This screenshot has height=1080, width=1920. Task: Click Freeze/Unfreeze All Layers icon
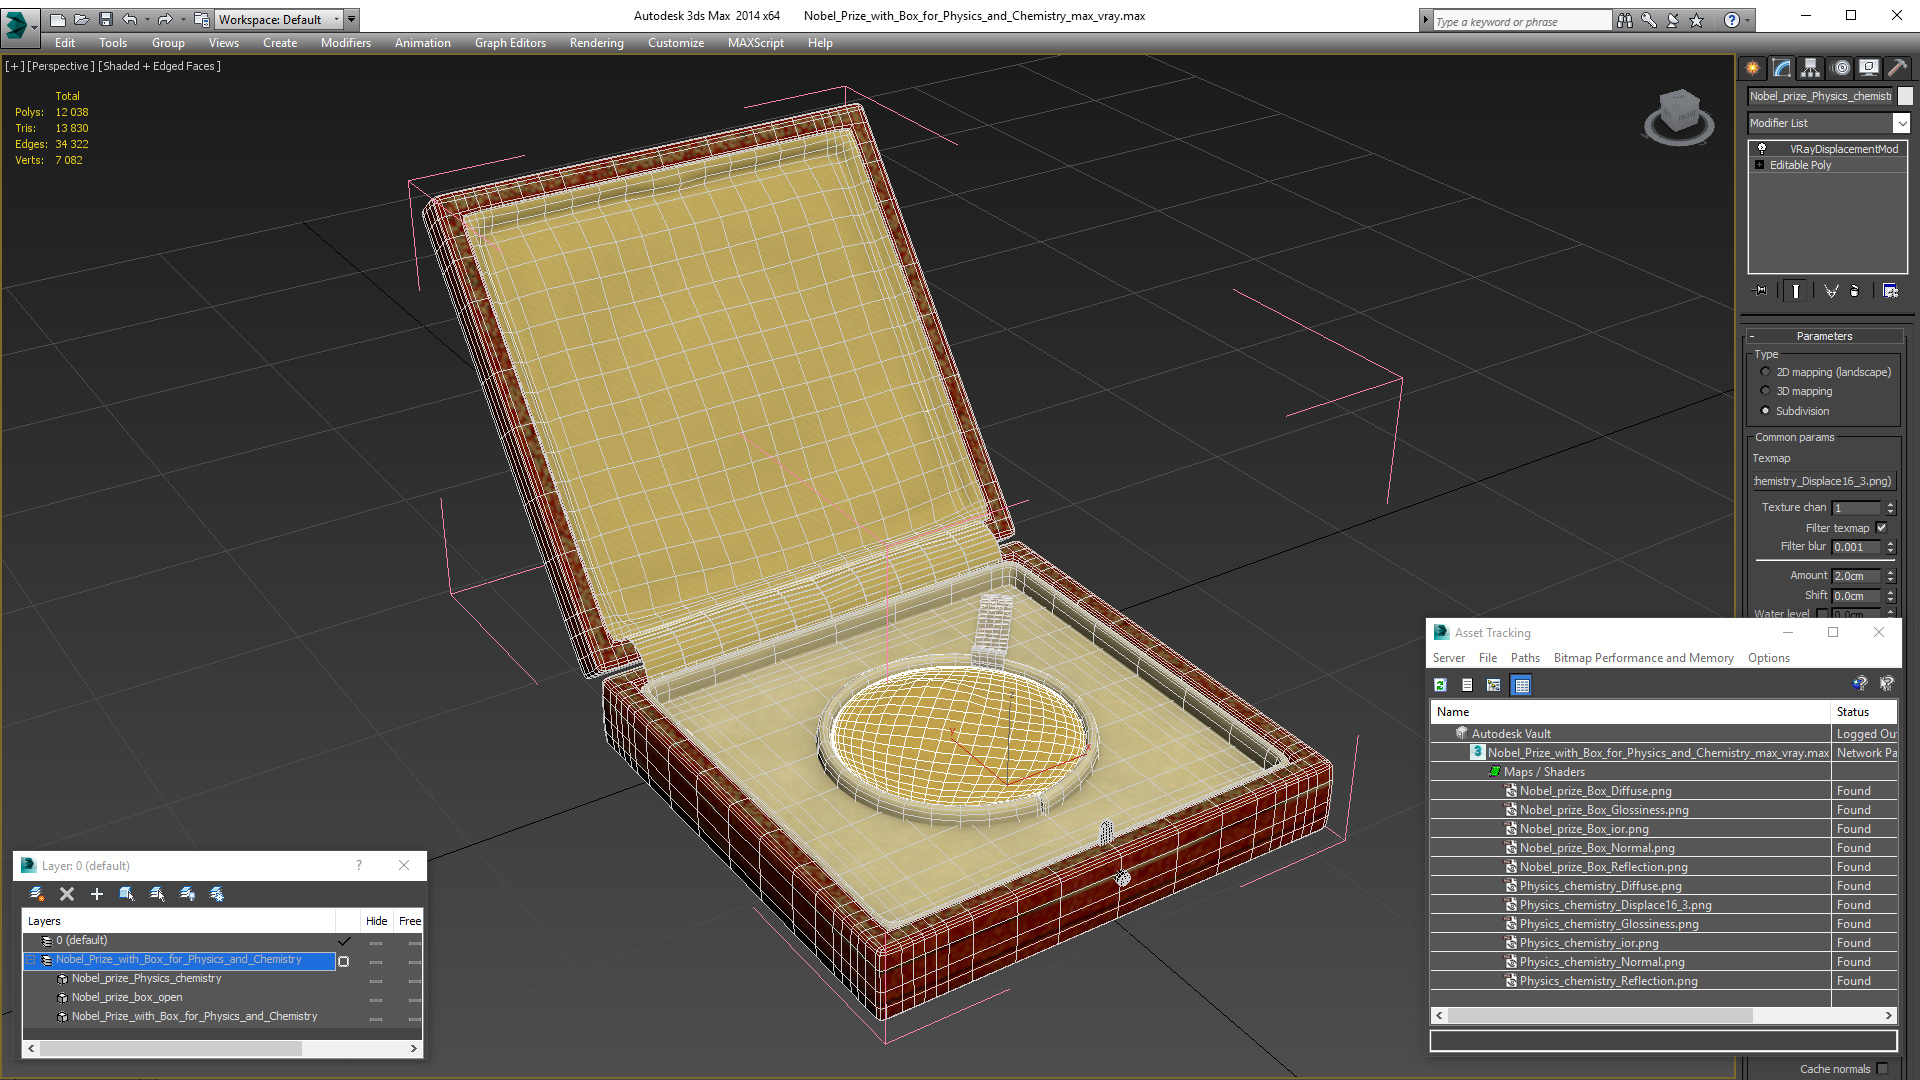click(x=217, y=894)
